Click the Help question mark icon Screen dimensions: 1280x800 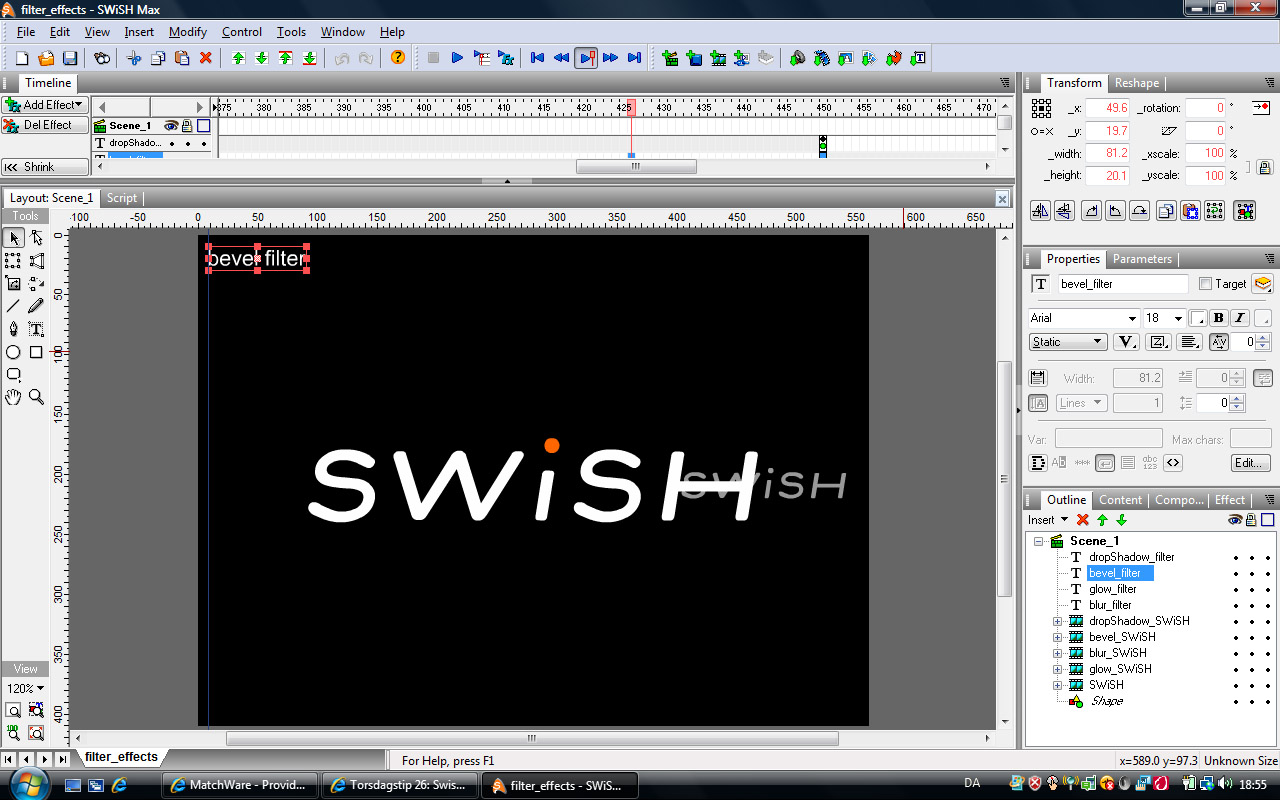pos(398,58)
